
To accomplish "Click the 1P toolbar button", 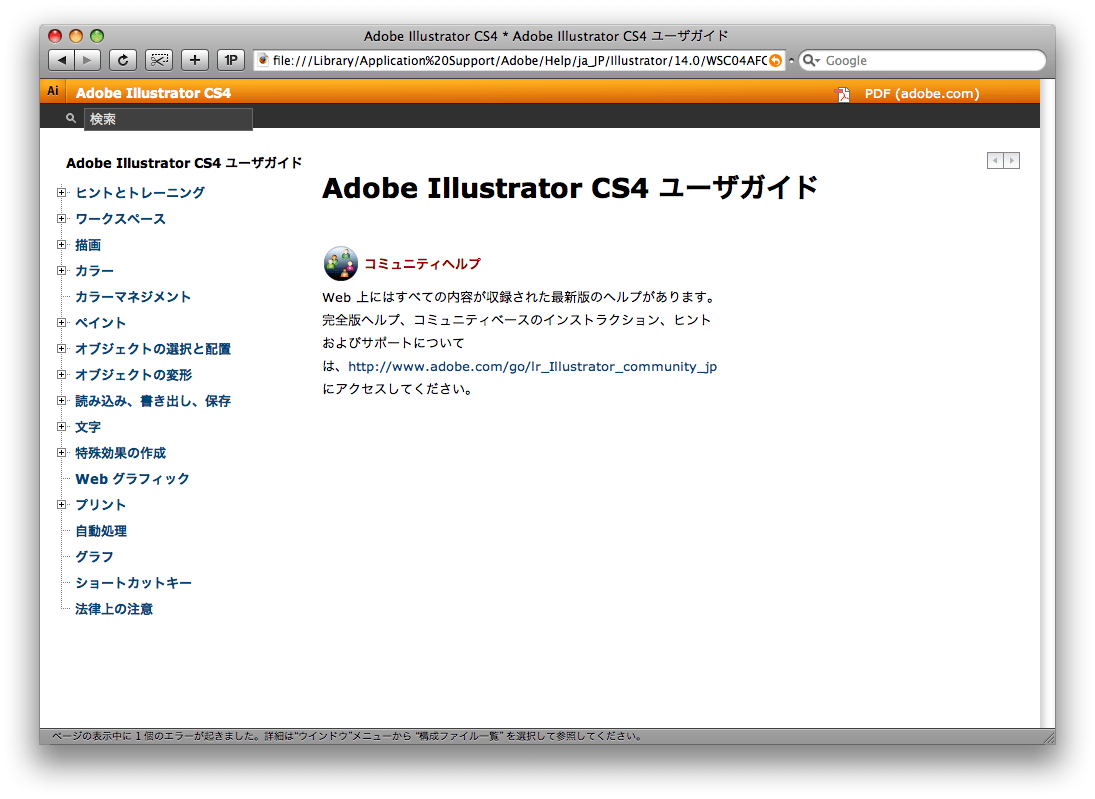I will point(231,60).
